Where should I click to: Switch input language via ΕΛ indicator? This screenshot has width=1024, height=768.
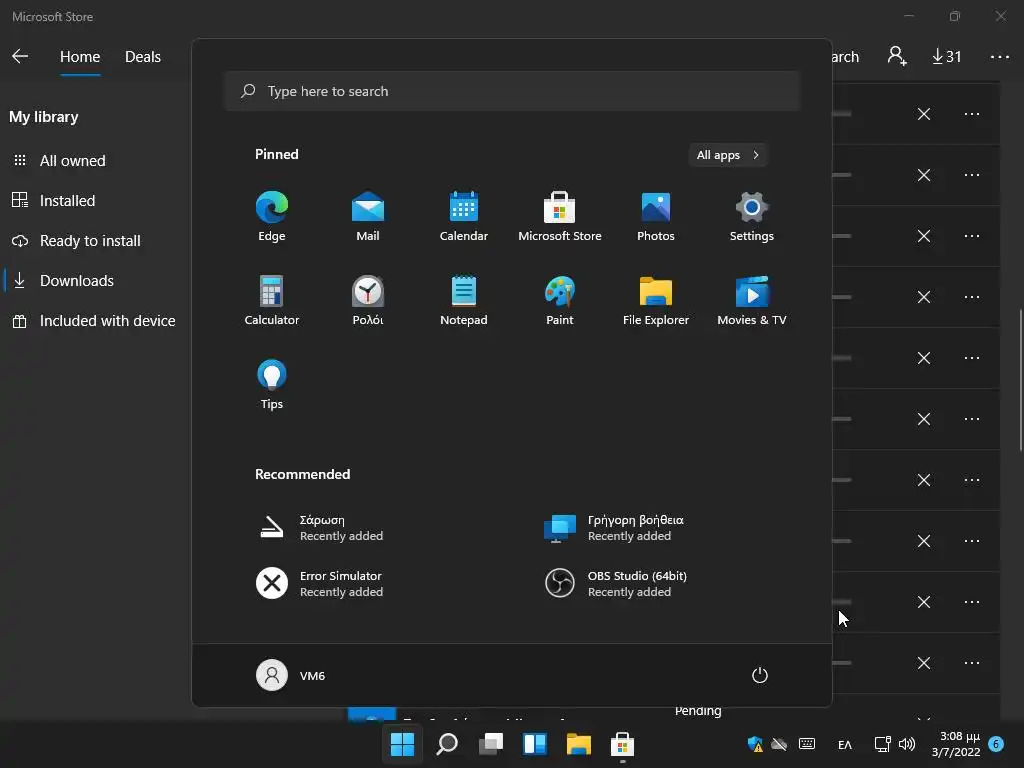pos(844,744)
